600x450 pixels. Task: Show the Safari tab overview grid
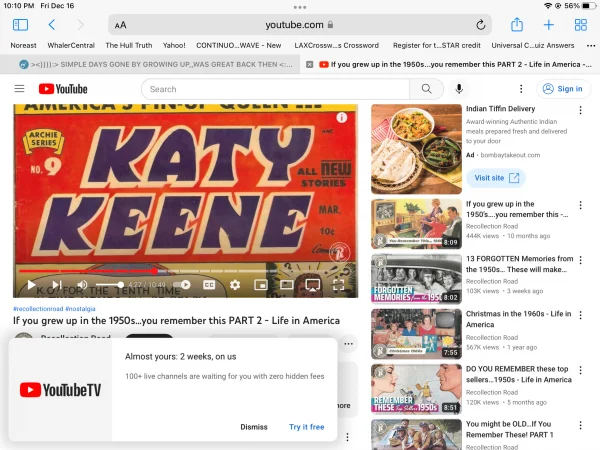pos(580,25)
